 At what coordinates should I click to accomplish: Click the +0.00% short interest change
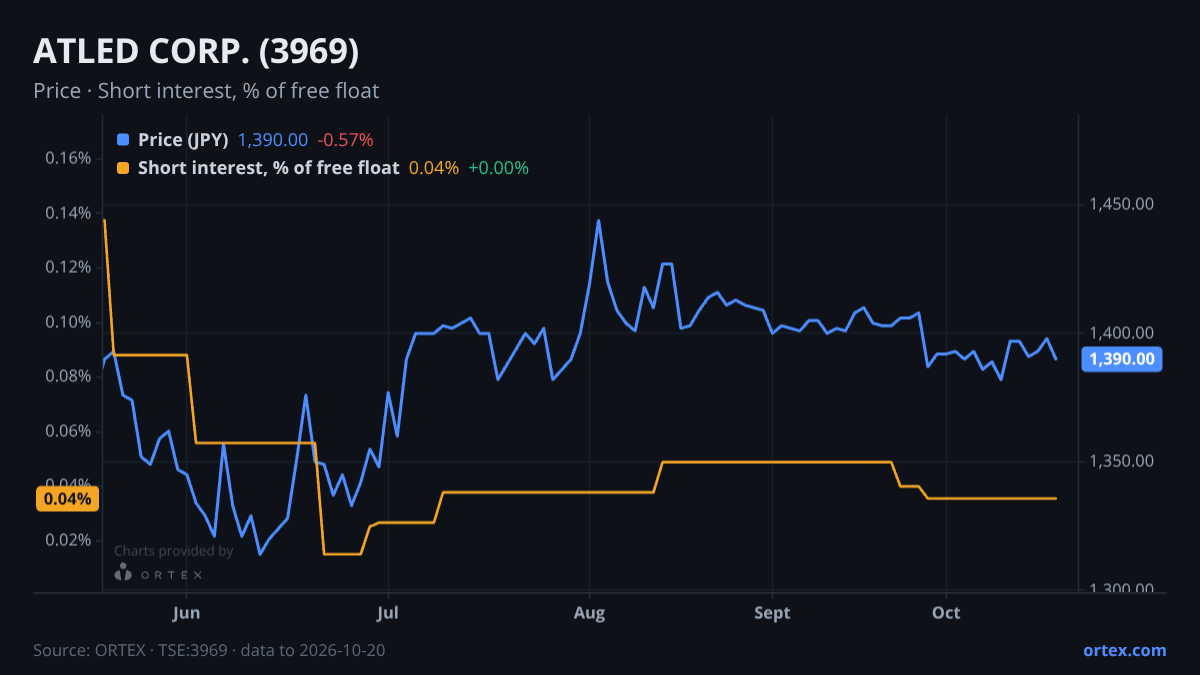tap(498, 168)
